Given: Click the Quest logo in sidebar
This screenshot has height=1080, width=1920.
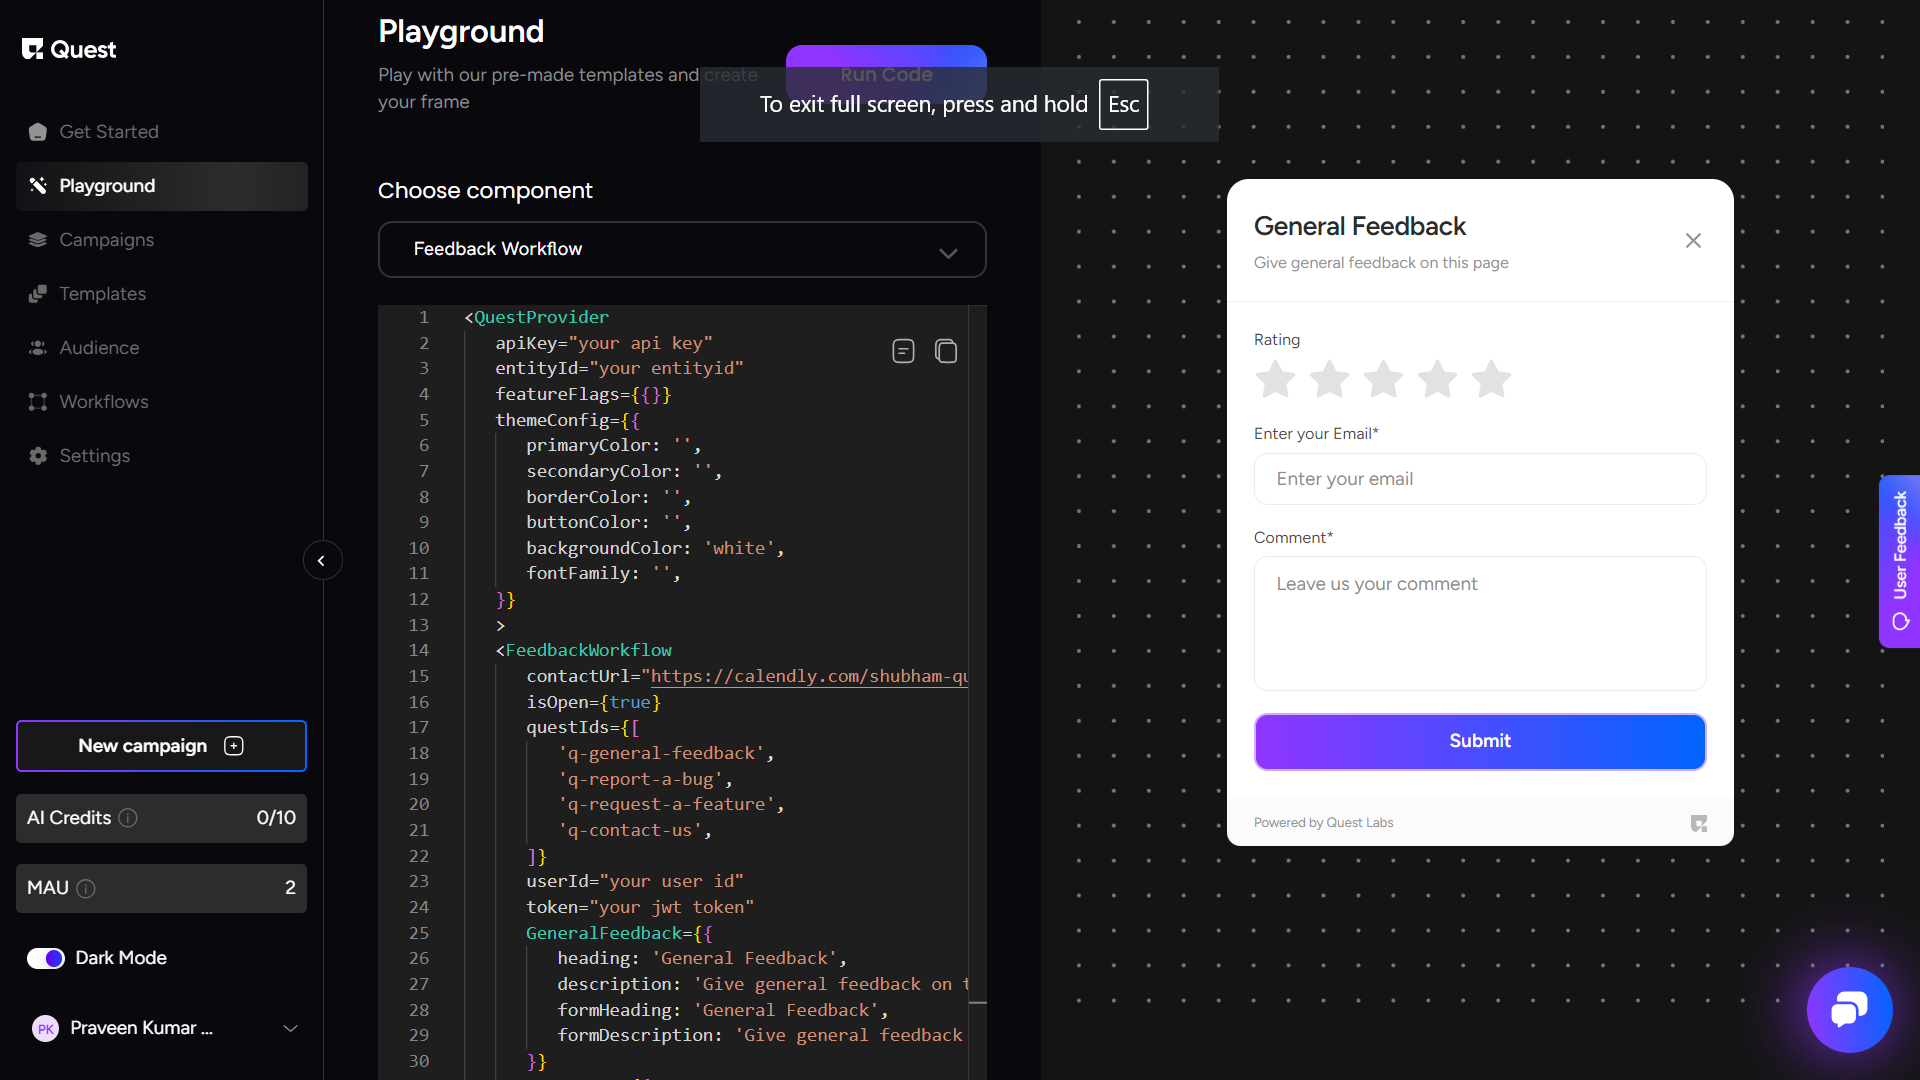Looking at the screenshot, I should [x=69, y=49].
